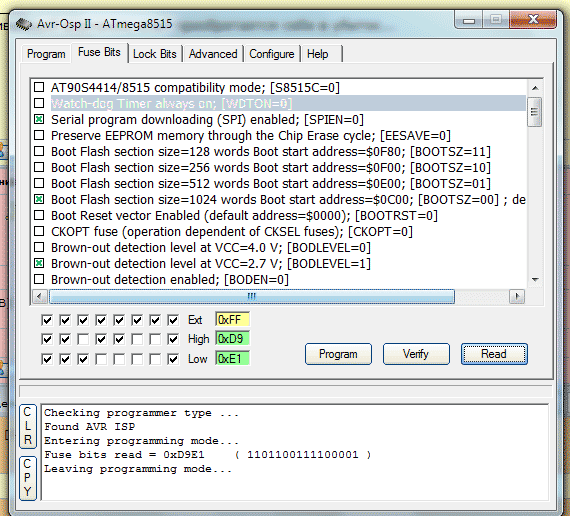Open the Help tab
The height and width of the screenshot is (516, 570).
(317, 54)
